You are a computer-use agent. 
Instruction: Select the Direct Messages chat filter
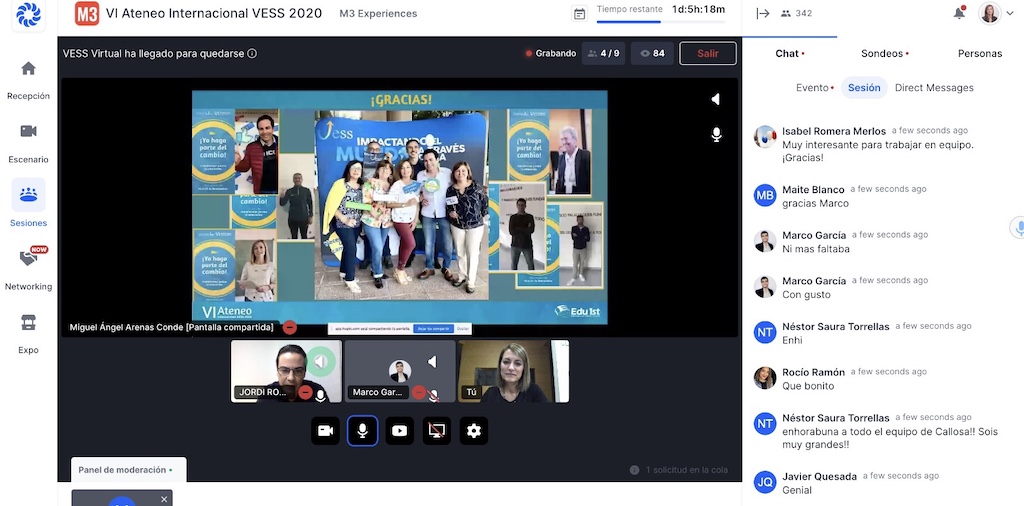click(x=933, y=88)
